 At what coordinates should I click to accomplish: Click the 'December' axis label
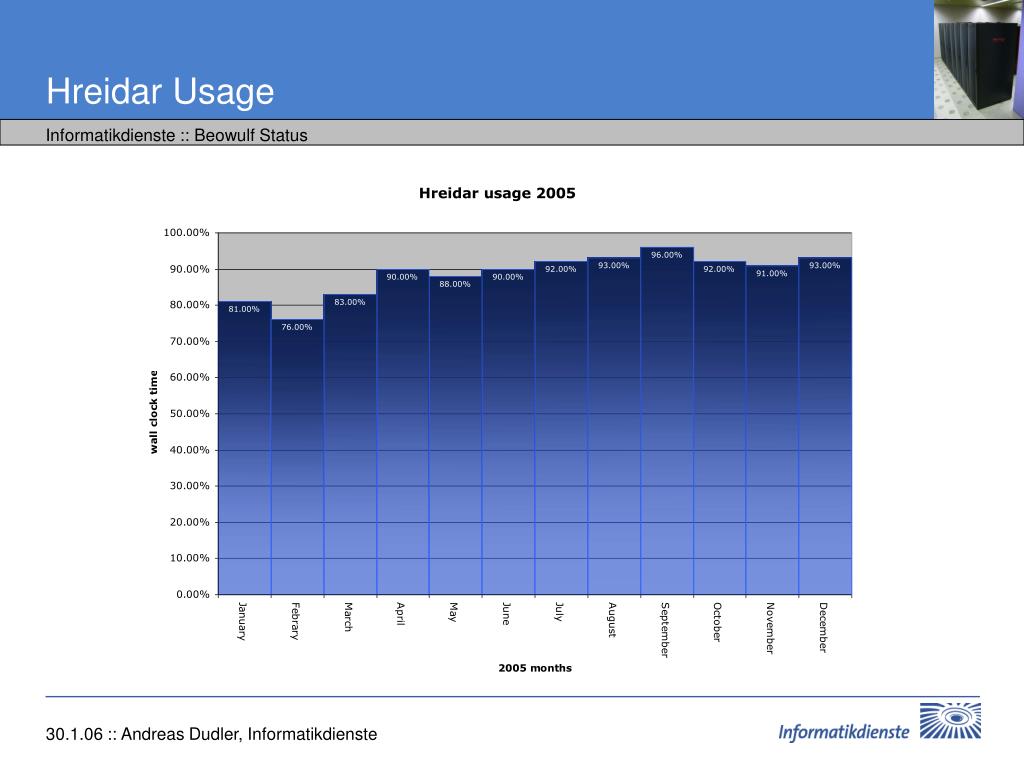click(x=822, y=627)
